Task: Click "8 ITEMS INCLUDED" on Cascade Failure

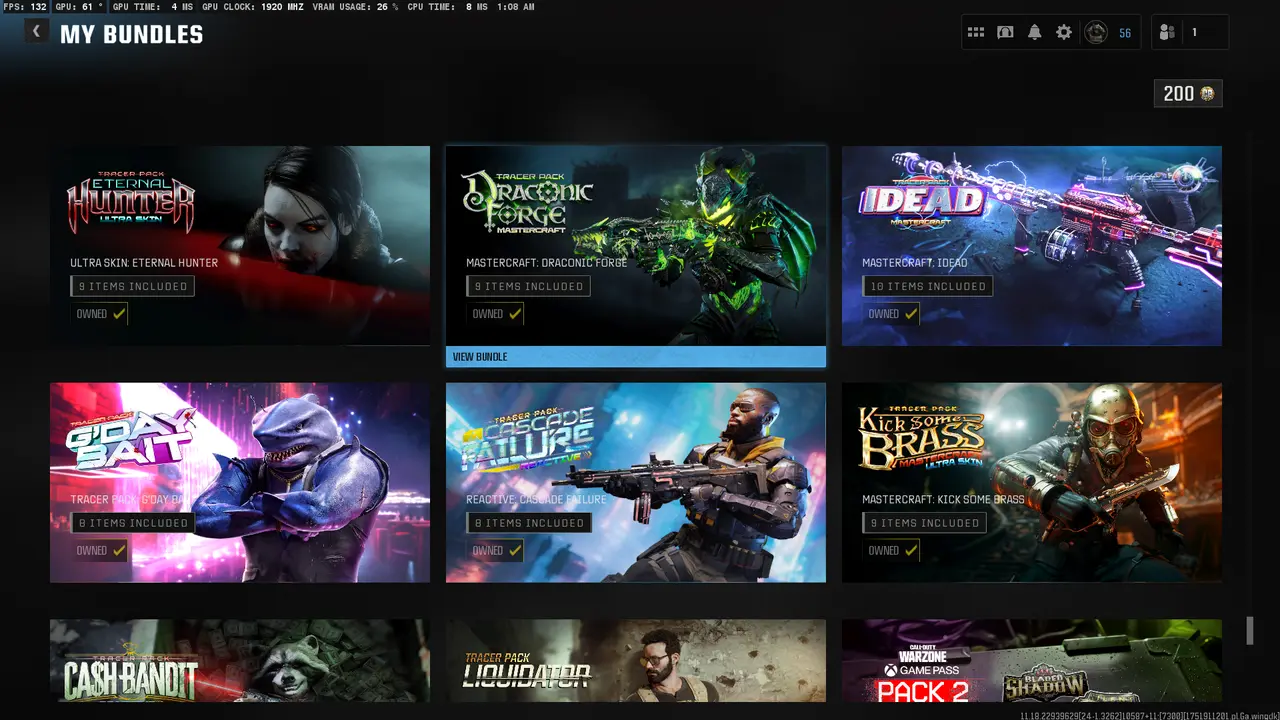Action: [528, 522]
